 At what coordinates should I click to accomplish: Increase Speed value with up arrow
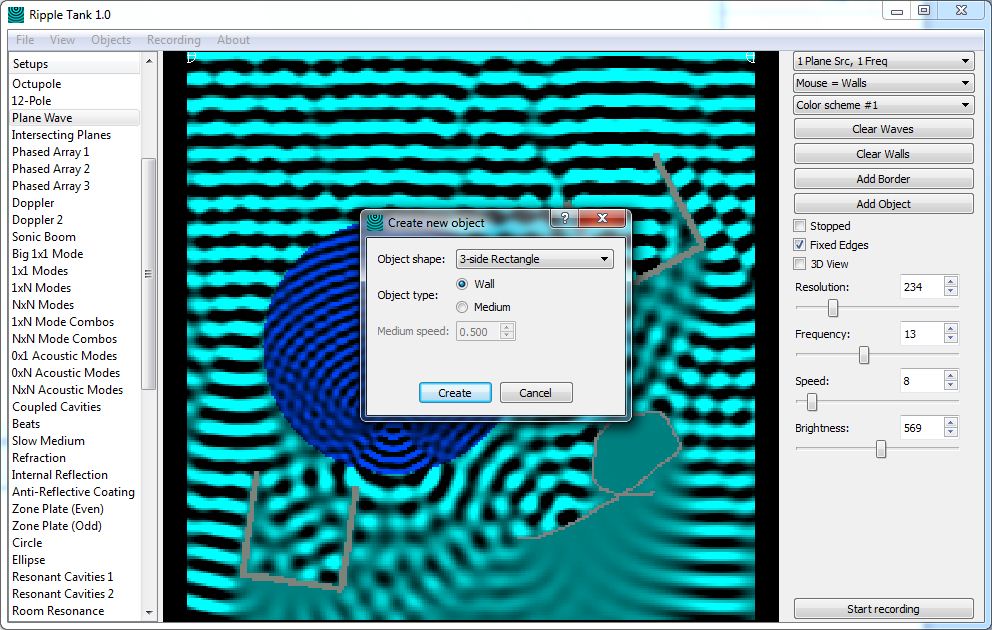pyautogui.click(x=950, y=376)
